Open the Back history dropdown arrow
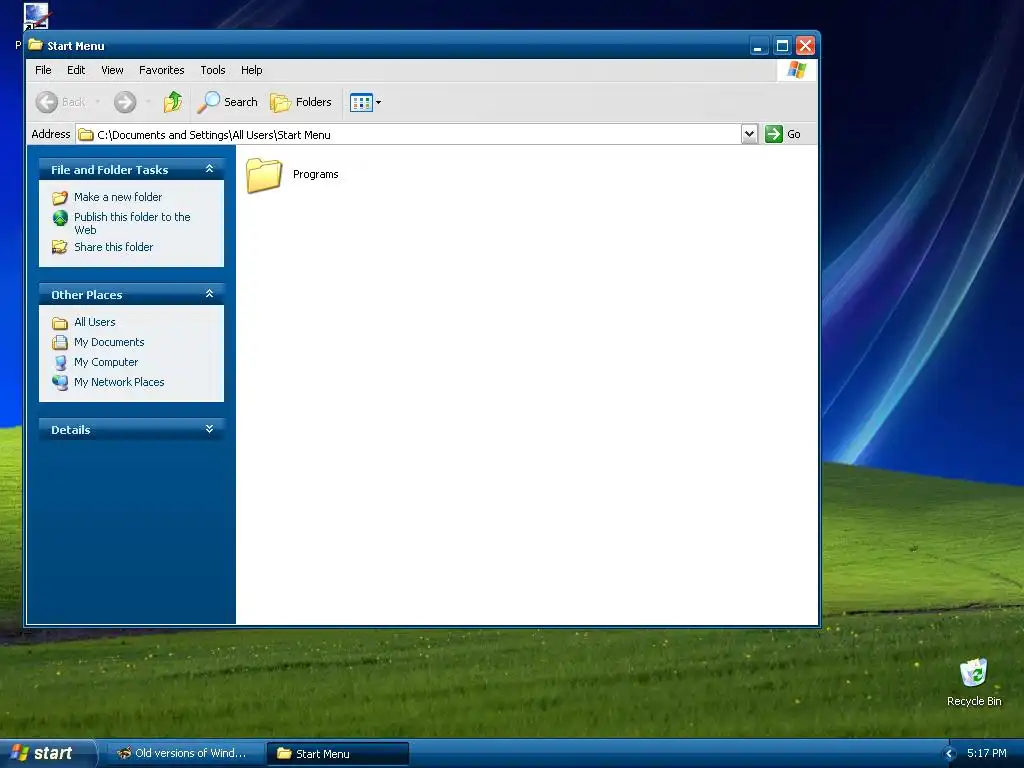 click(97, 102)
